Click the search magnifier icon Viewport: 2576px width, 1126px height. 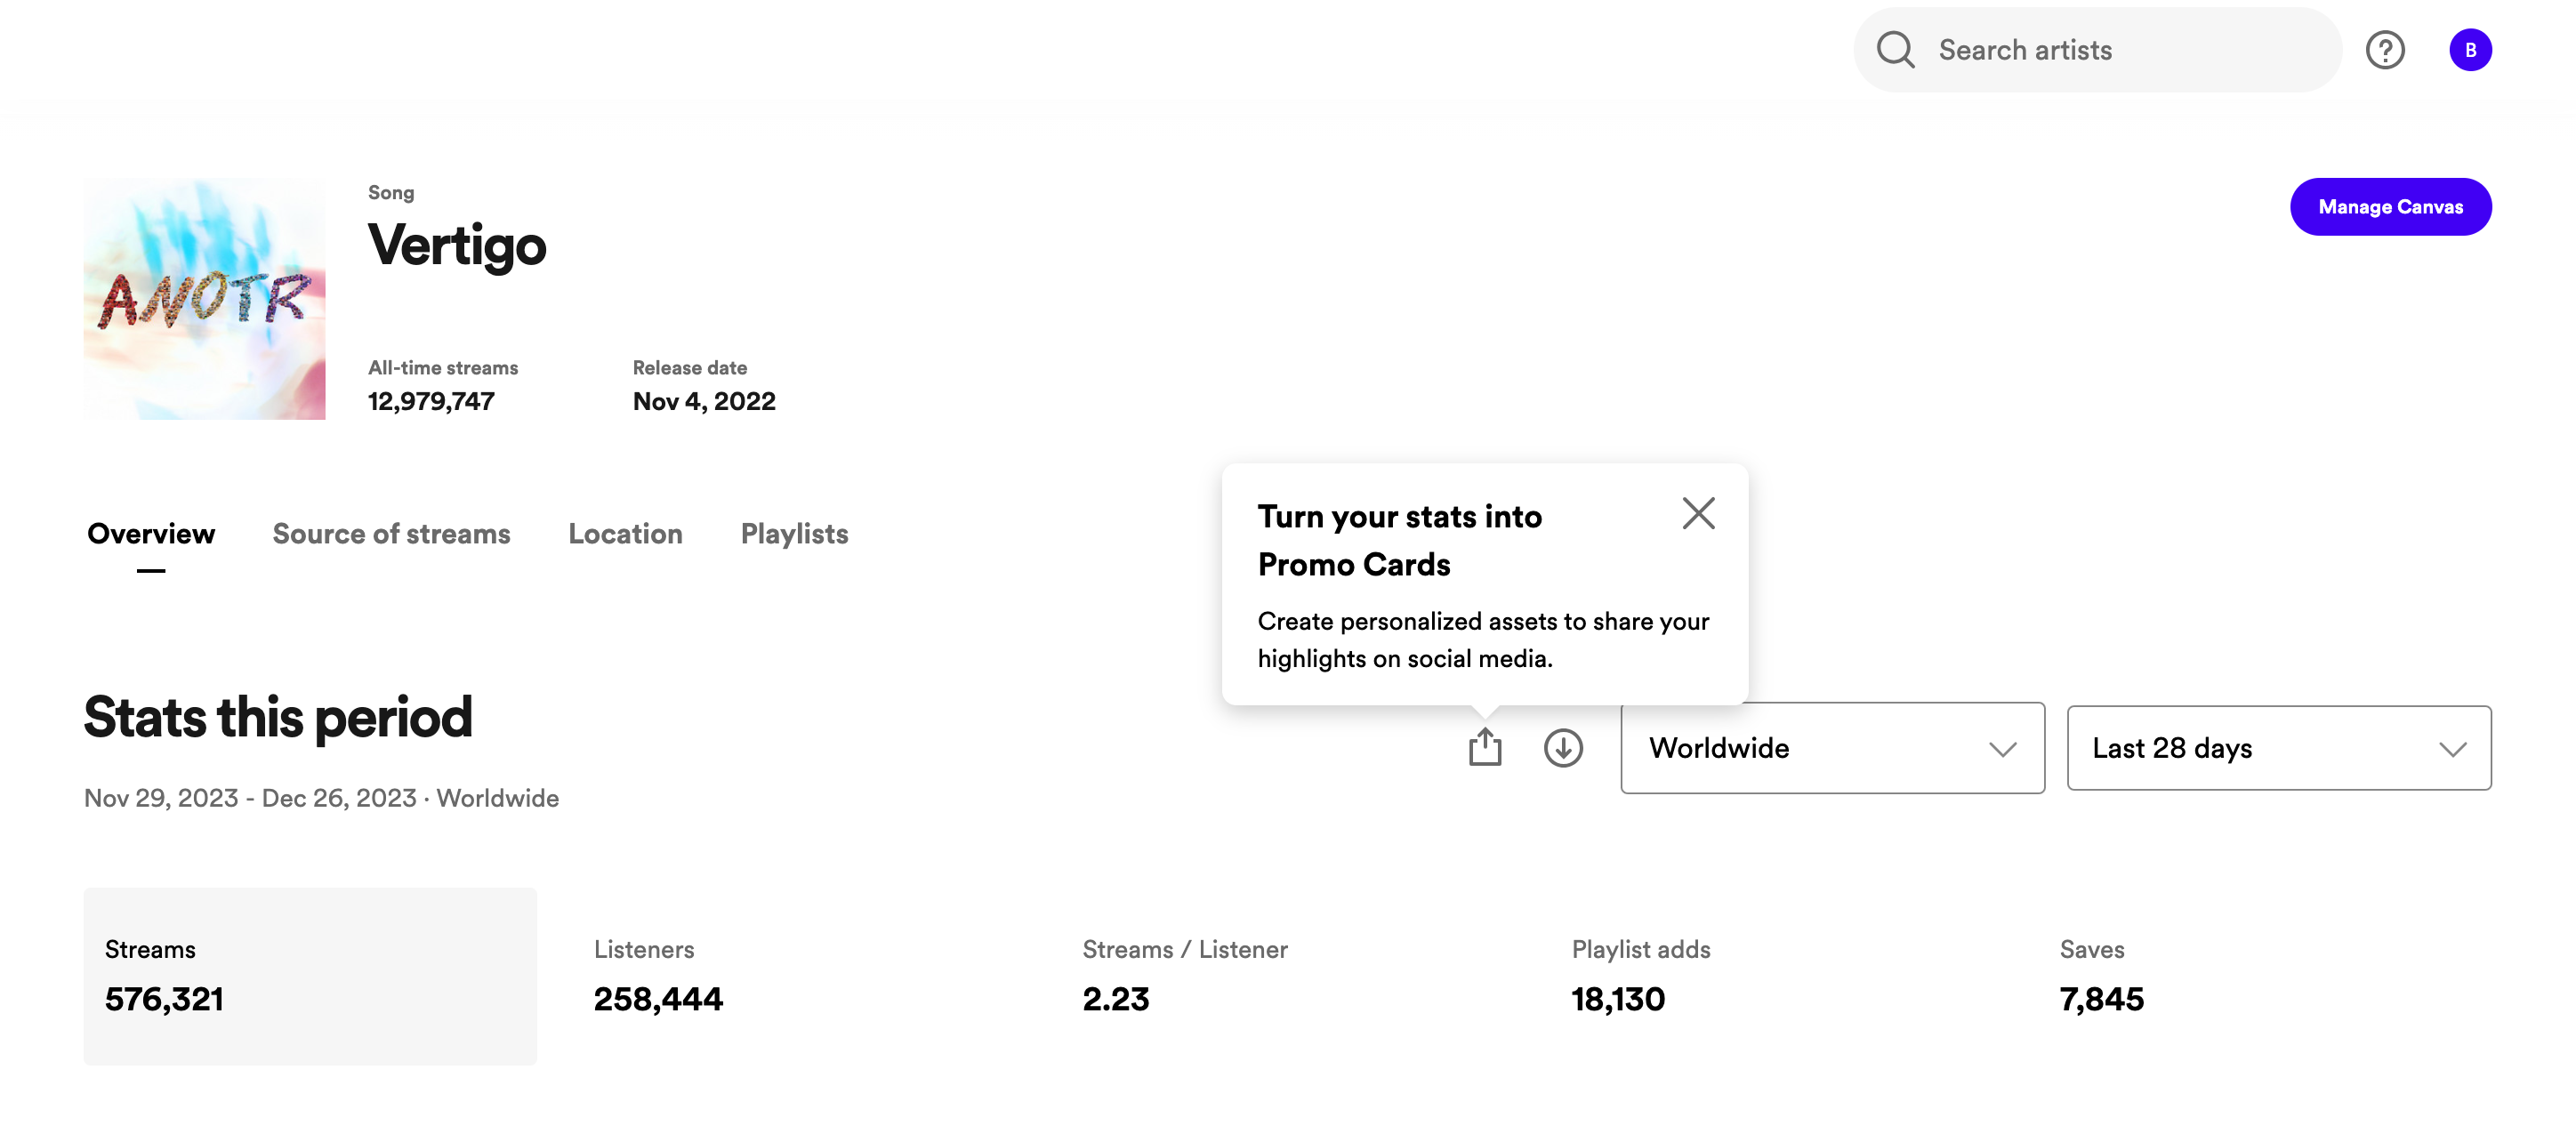1895,50
